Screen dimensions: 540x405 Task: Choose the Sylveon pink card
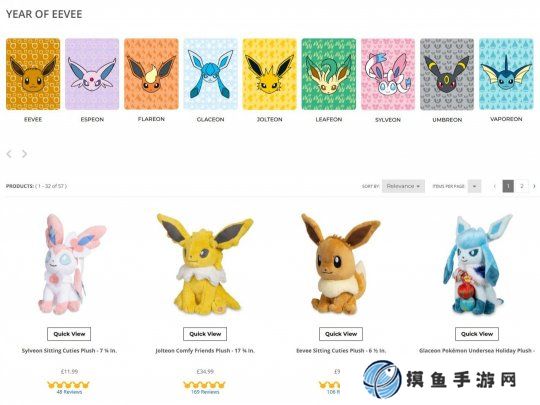click(x=388, y=74)
